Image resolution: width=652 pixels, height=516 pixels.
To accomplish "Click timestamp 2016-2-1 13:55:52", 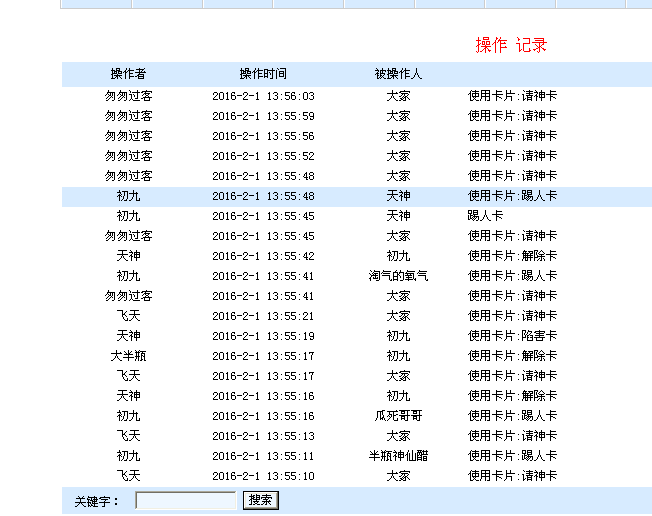I will tap(263, 156).
